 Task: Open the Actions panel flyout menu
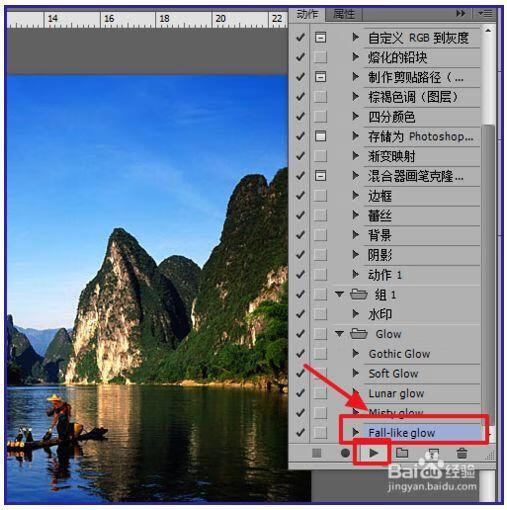click(485, 13)
